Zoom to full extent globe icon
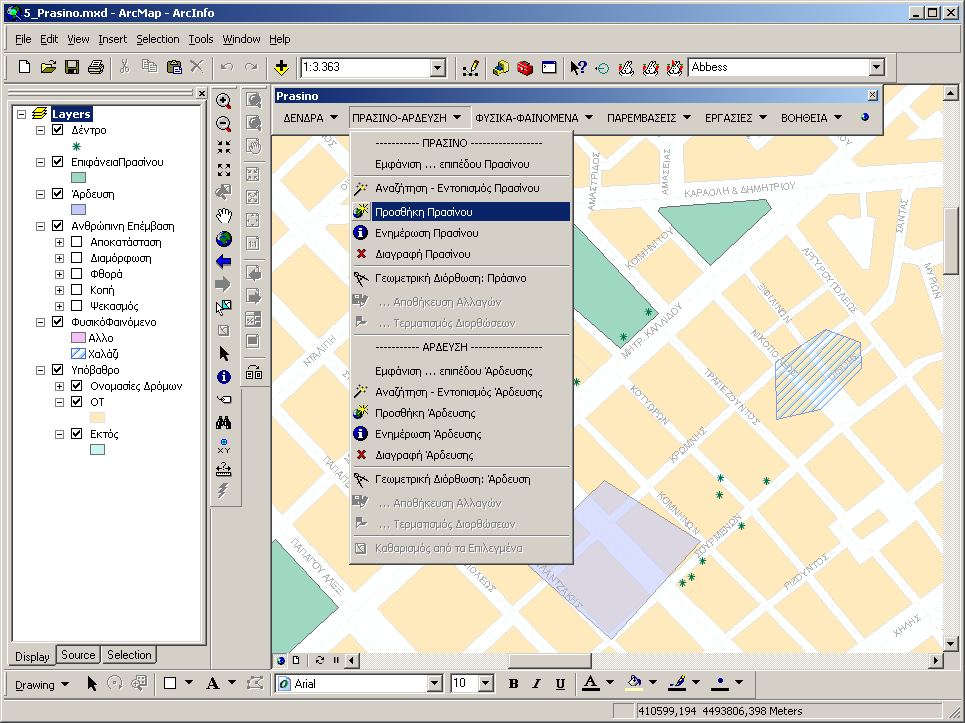 [x=224, y=239]
